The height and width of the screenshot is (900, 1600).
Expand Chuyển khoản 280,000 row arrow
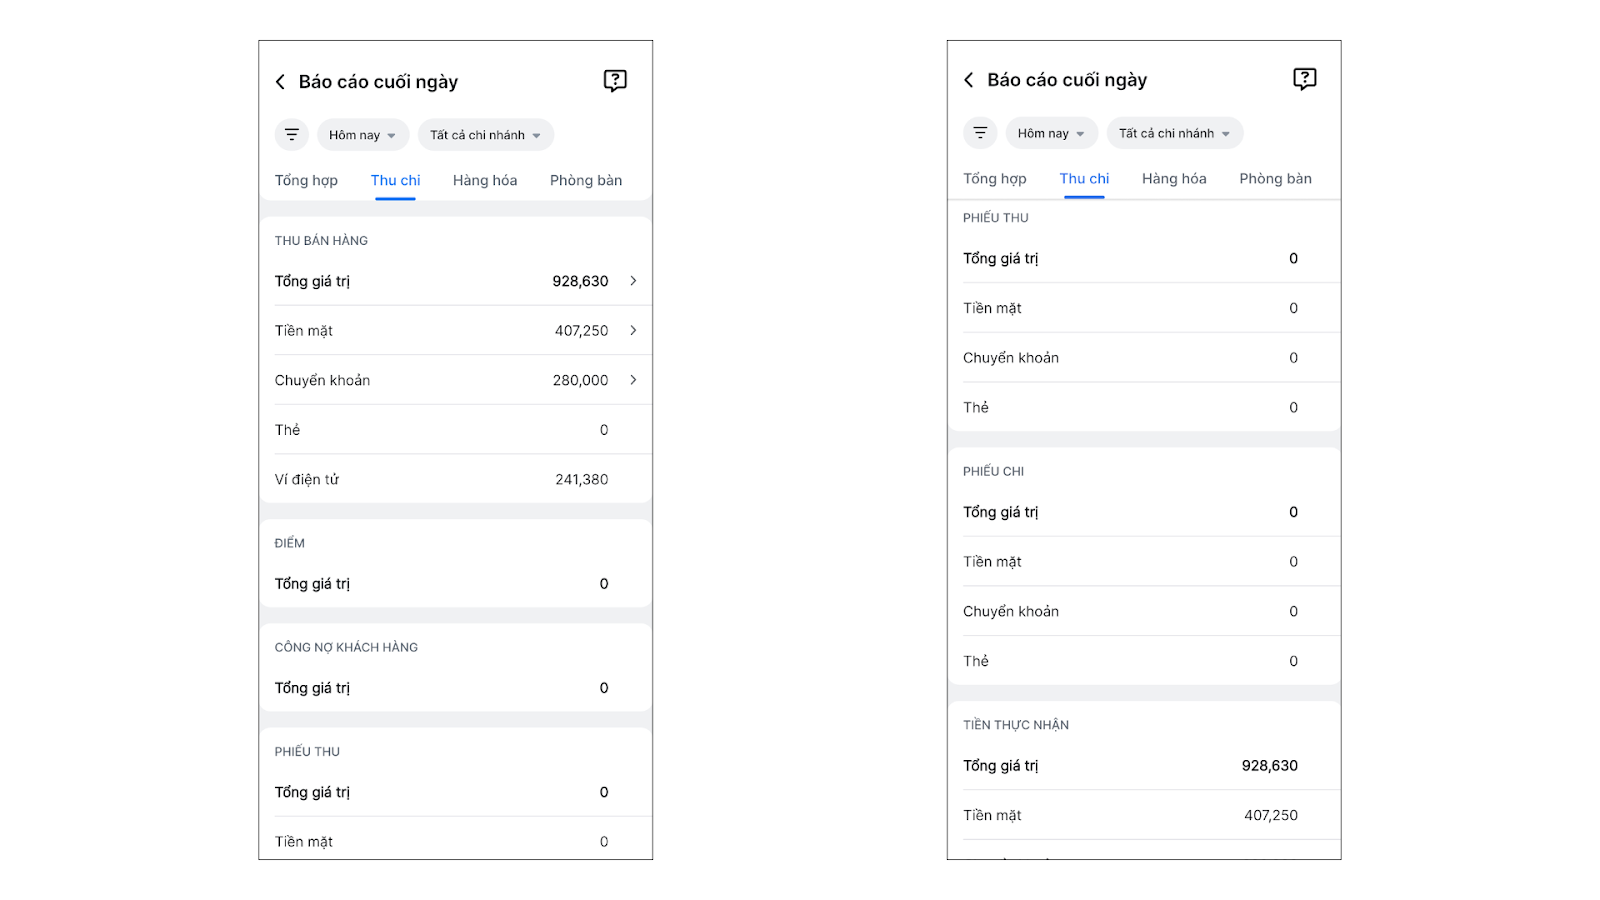pyautogui.click(x=633, y=380)
